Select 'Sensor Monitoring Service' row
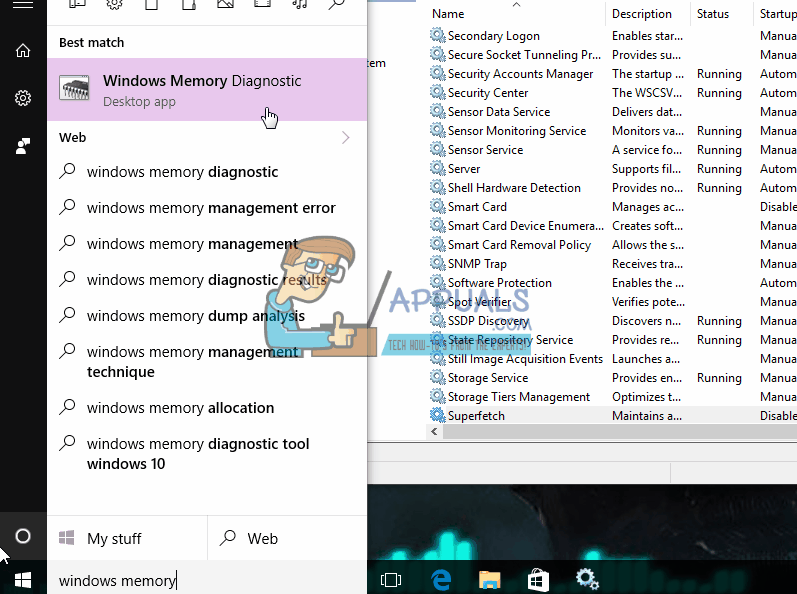 (x=612, y=131)
